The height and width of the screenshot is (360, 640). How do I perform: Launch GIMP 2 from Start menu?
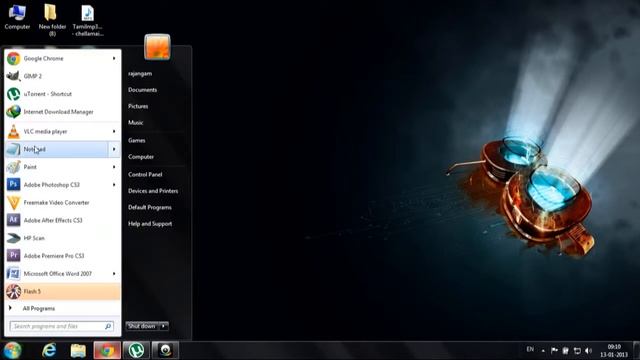click(x=62, y=76)
